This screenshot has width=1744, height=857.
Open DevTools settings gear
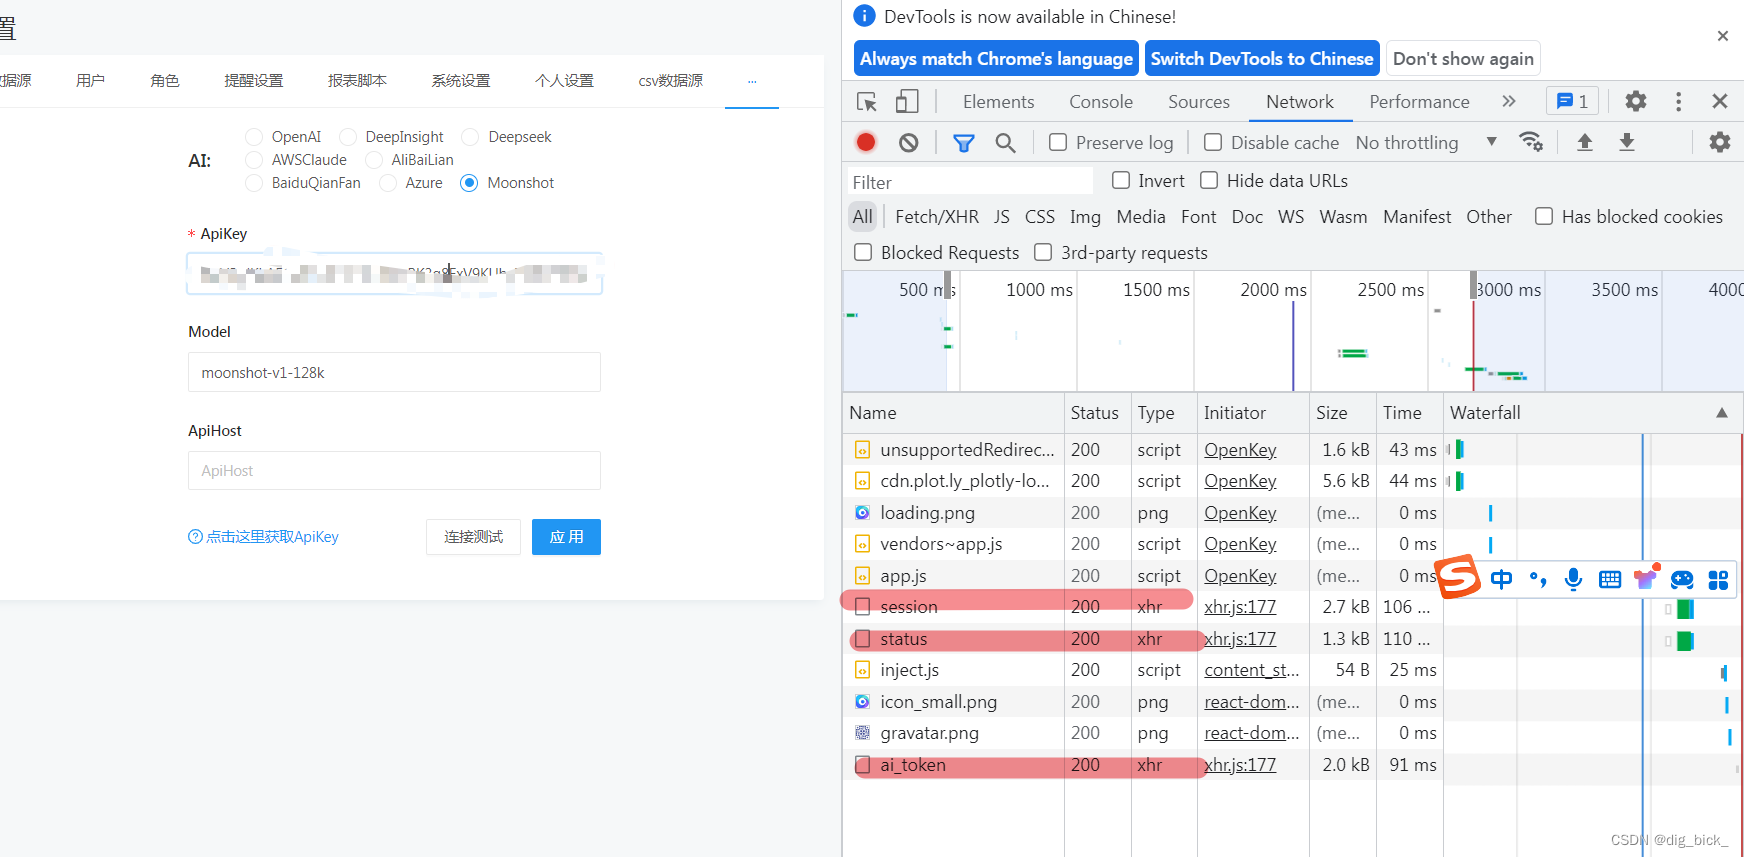point(1635,101)
